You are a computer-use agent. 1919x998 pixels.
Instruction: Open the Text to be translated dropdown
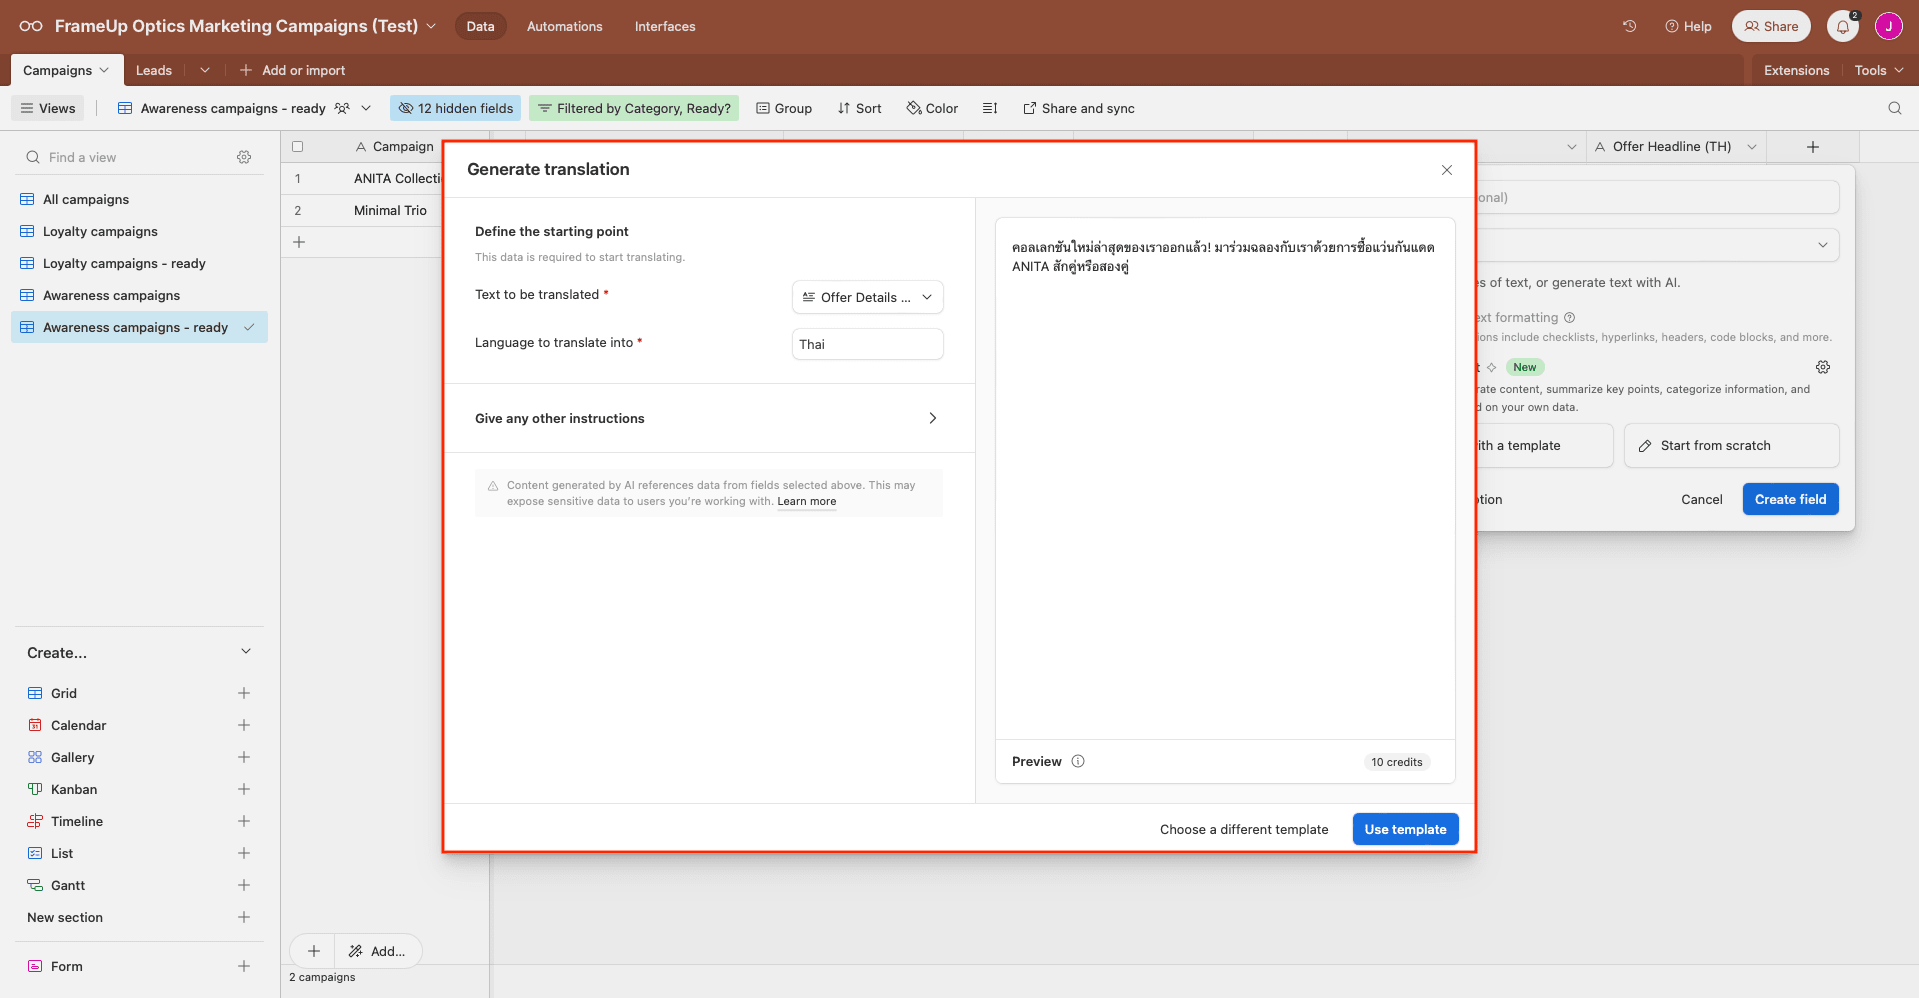click(866, 297)
